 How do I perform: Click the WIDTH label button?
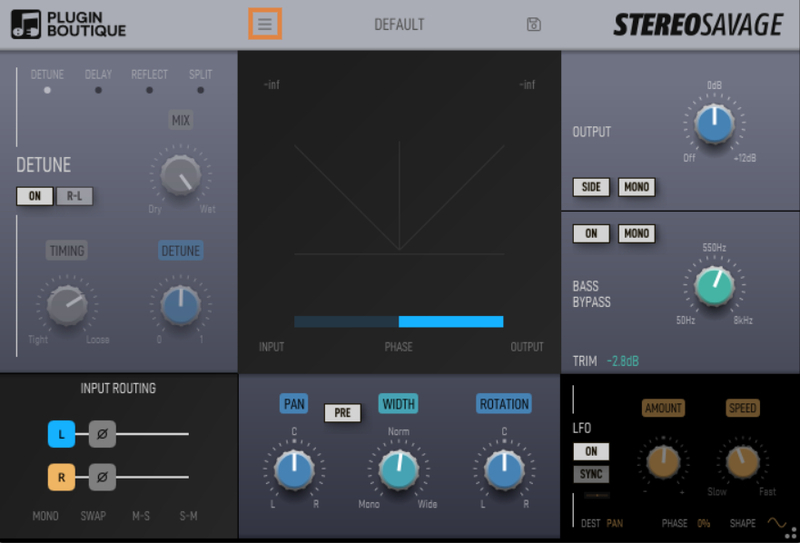(x=398, y=404)
